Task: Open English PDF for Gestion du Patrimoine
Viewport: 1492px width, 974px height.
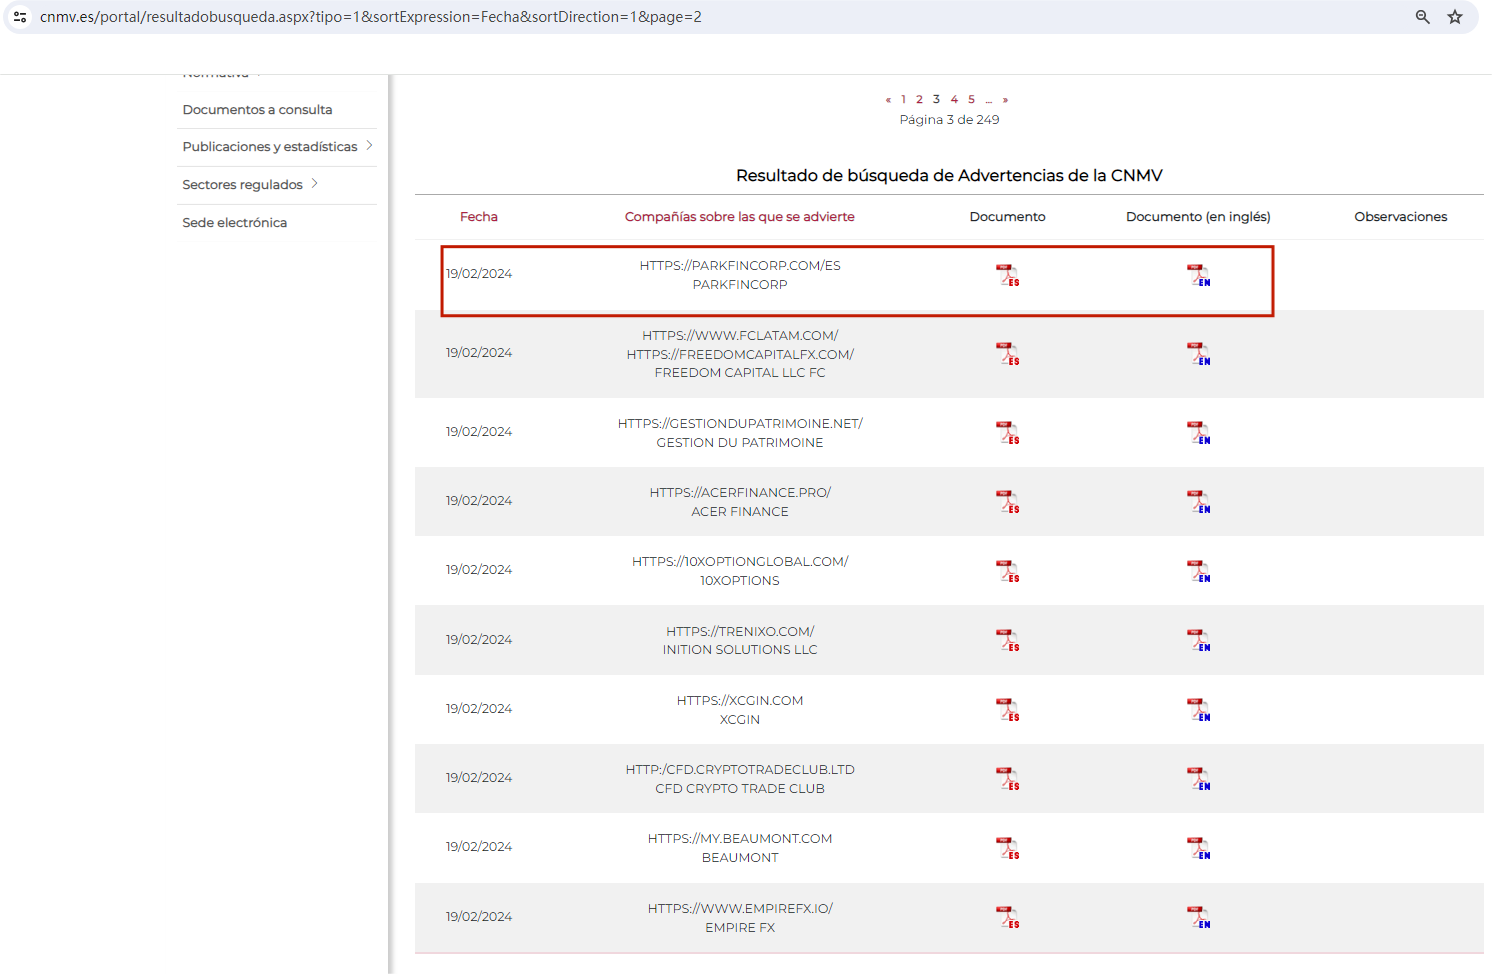Action: [x=1198, y=433]
